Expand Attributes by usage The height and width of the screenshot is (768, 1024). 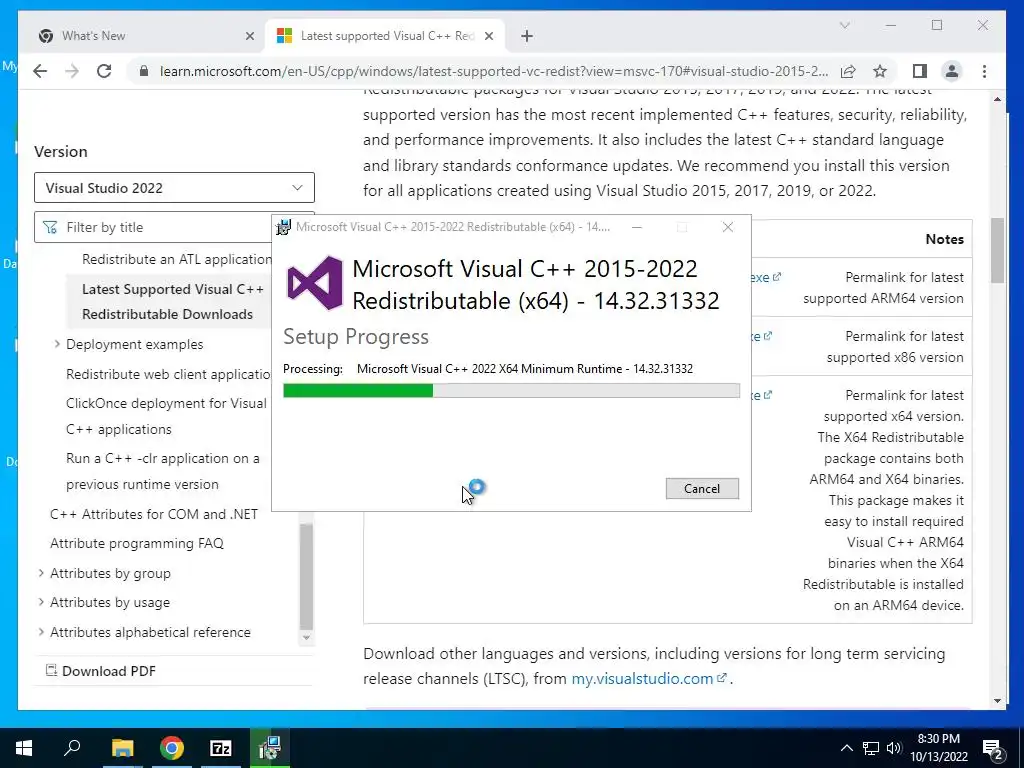pos(41,602)
